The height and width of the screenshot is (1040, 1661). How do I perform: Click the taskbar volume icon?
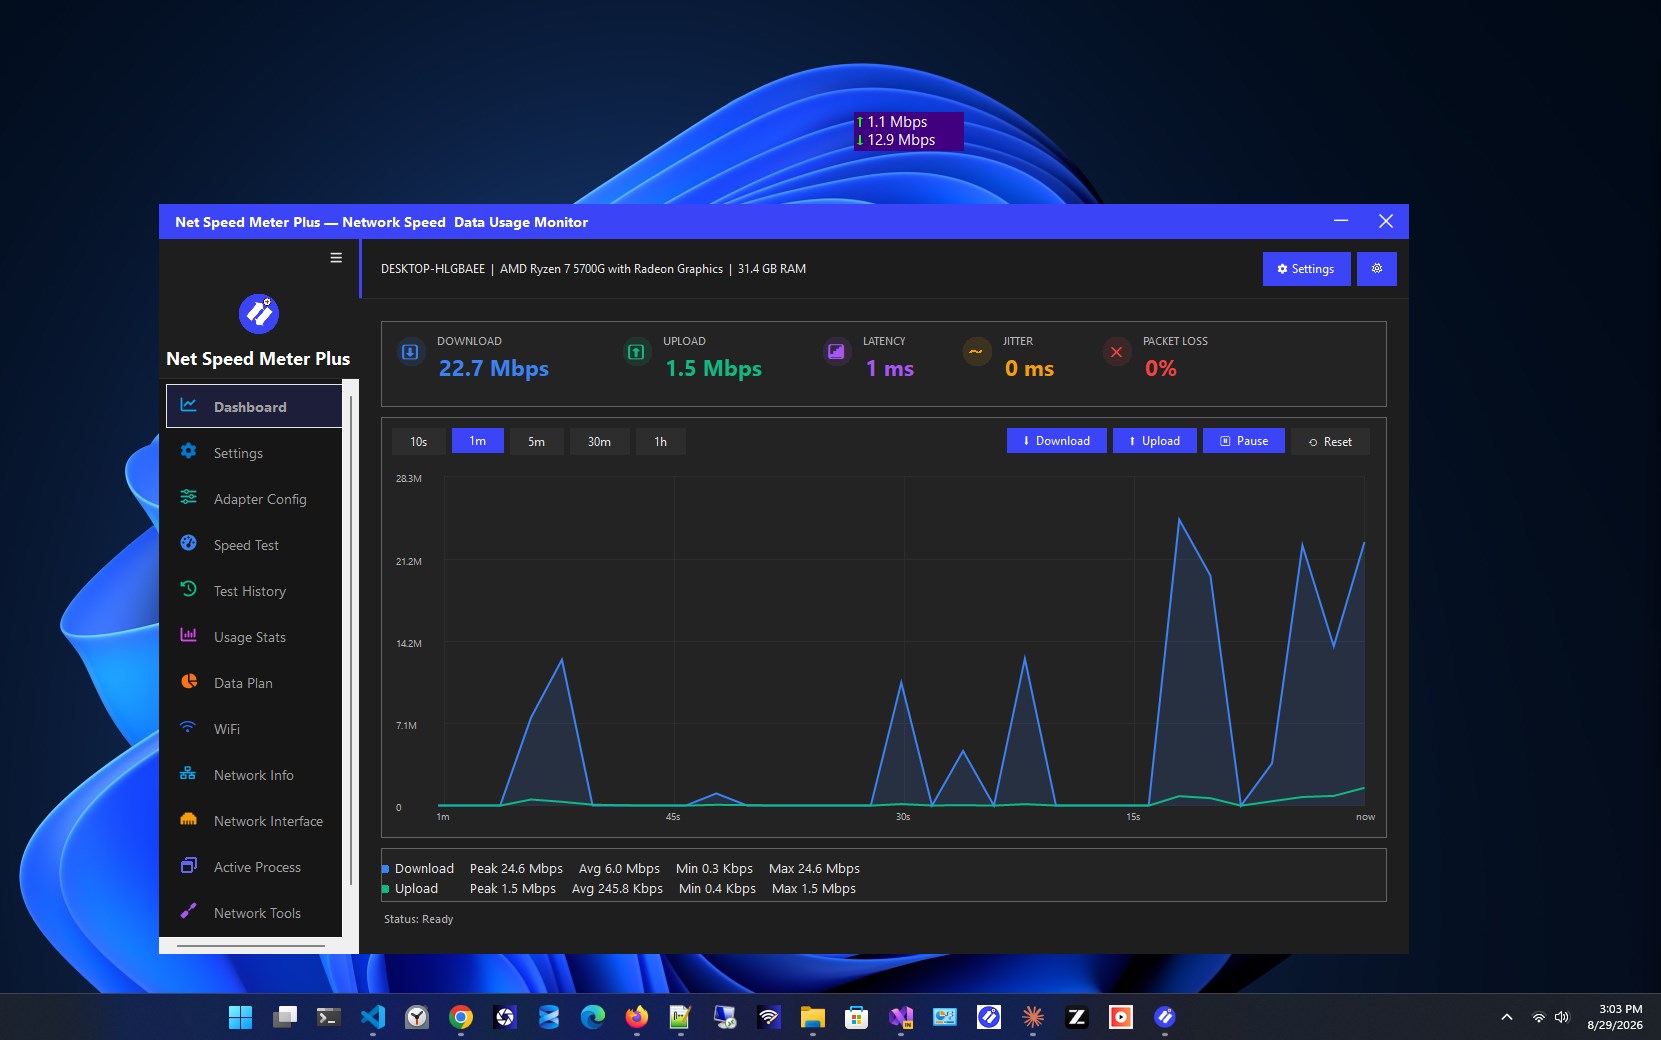pyautogui.click(x=1562, y=1017)
